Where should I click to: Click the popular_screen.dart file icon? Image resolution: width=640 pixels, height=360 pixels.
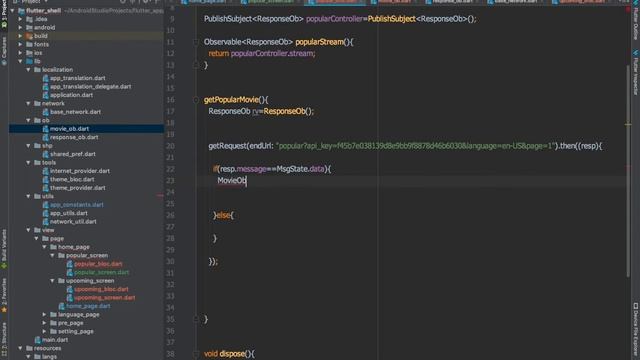click(69, 272)
